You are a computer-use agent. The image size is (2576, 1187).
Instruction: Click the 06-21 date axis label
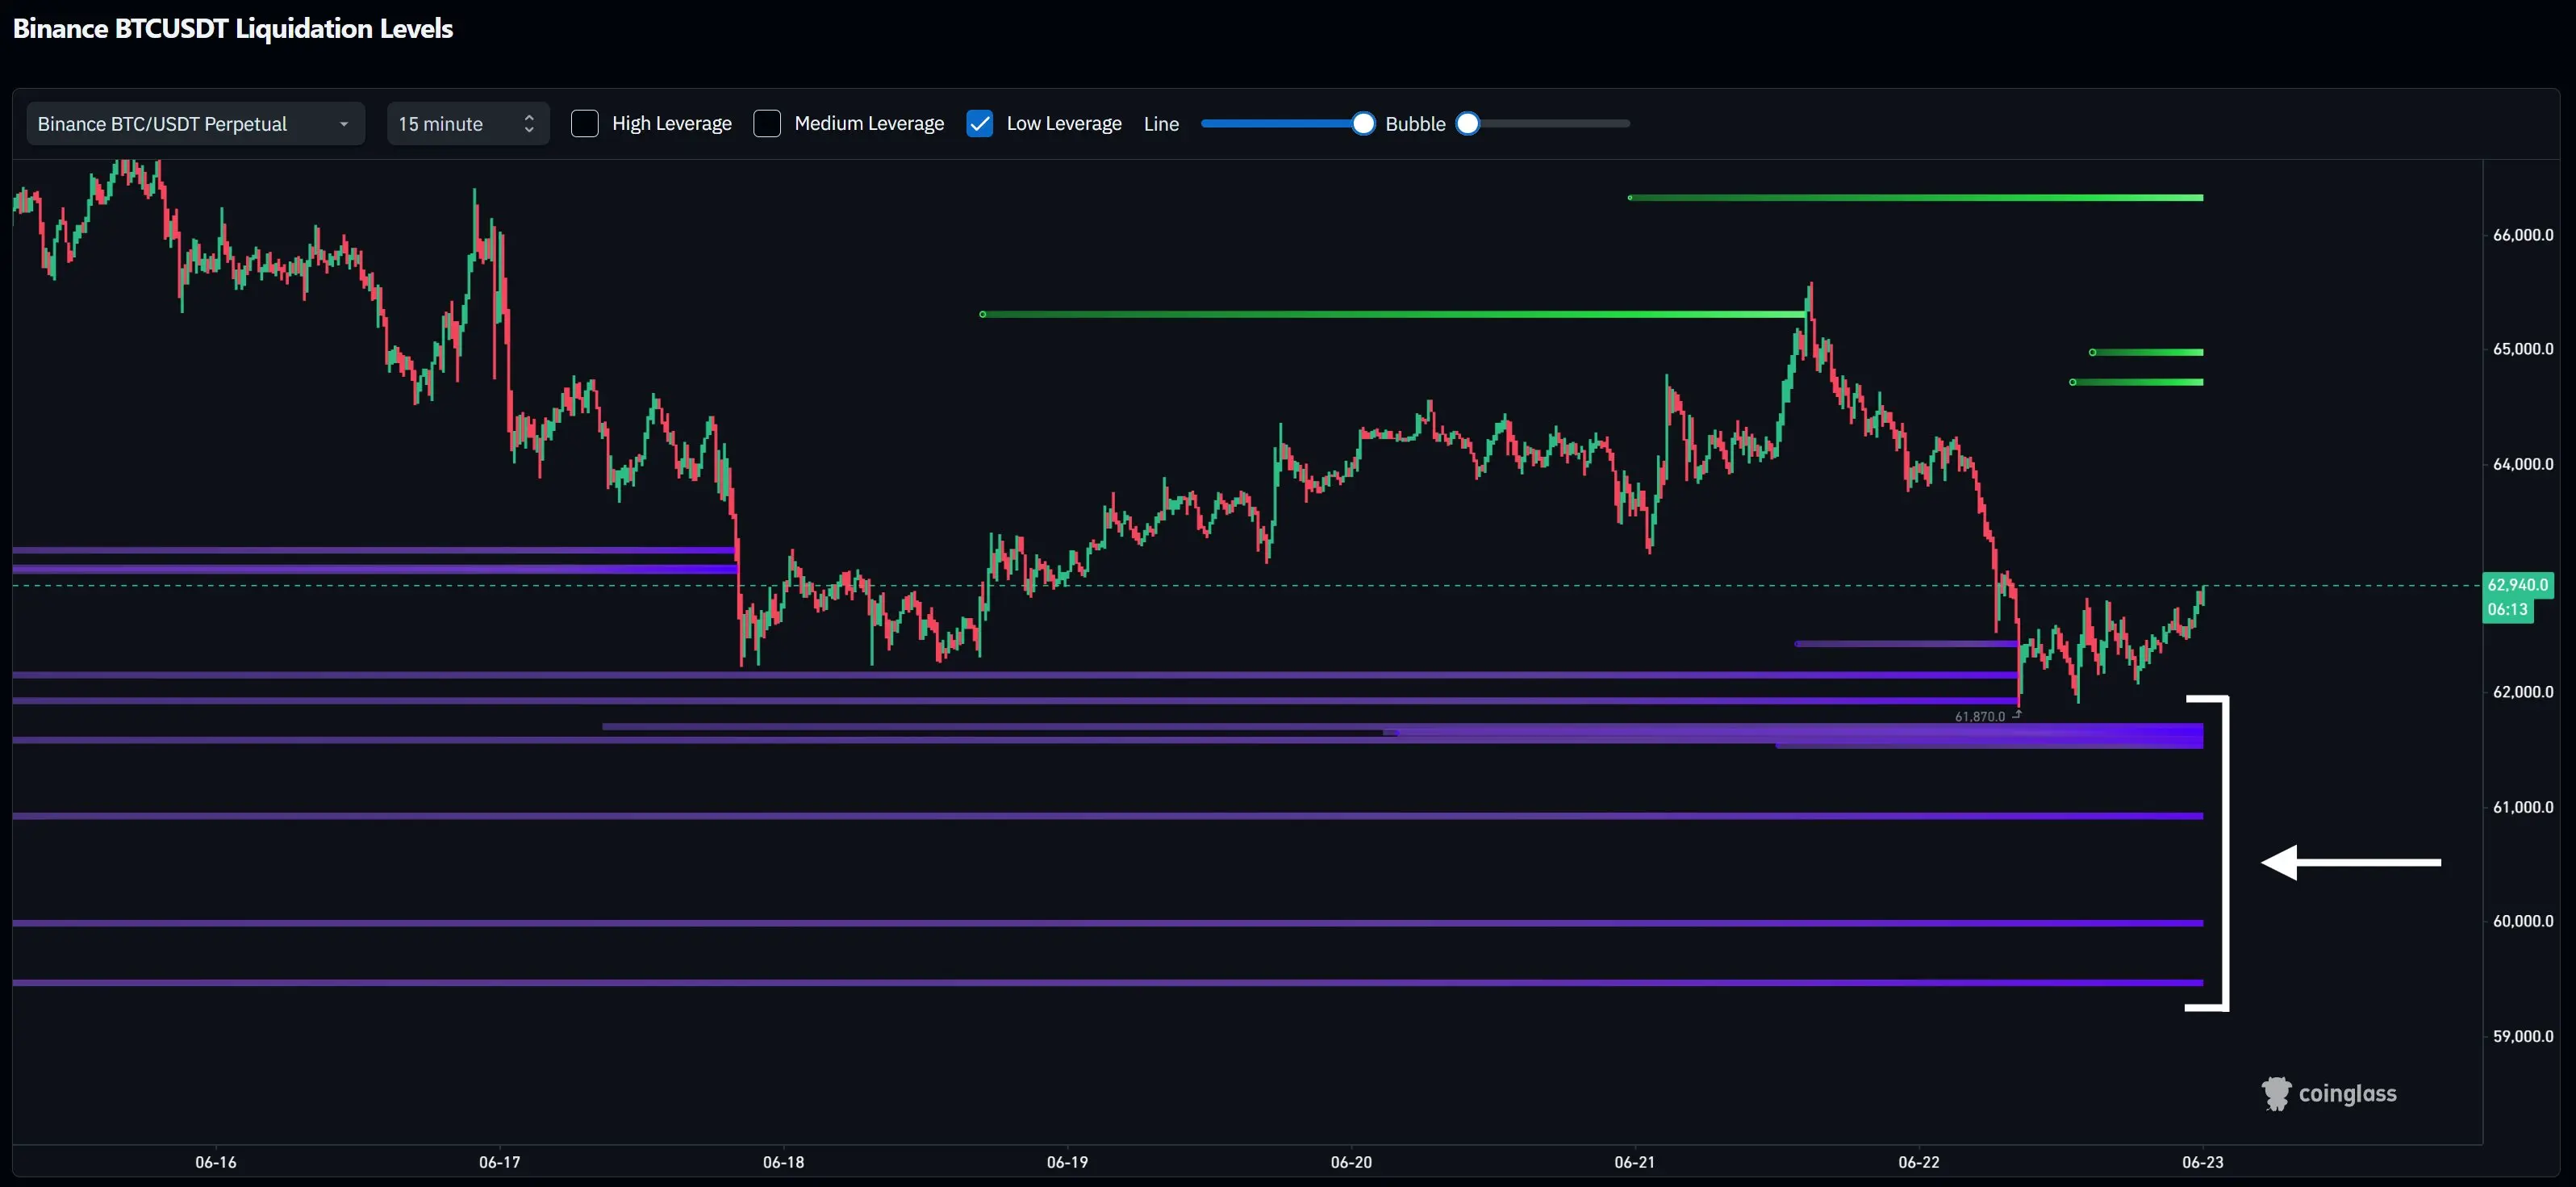1635,1162
